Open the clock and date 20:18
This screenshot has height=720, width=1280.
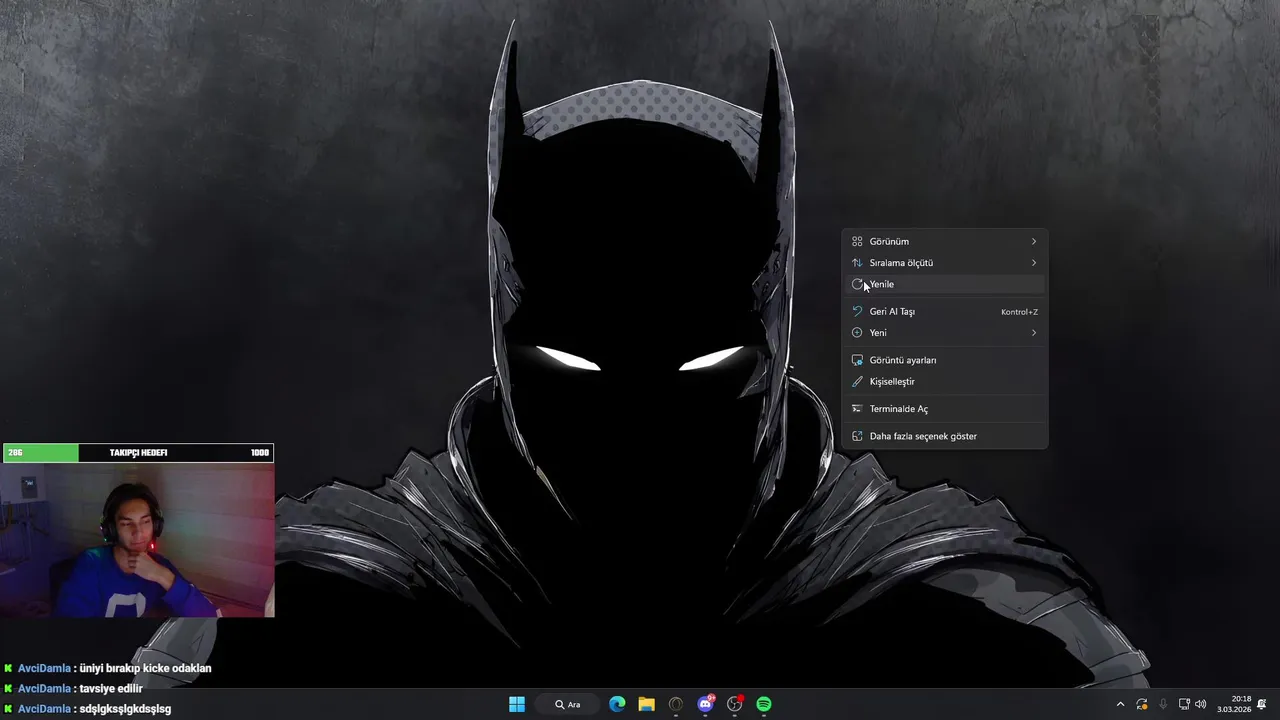pos(1234,704)
